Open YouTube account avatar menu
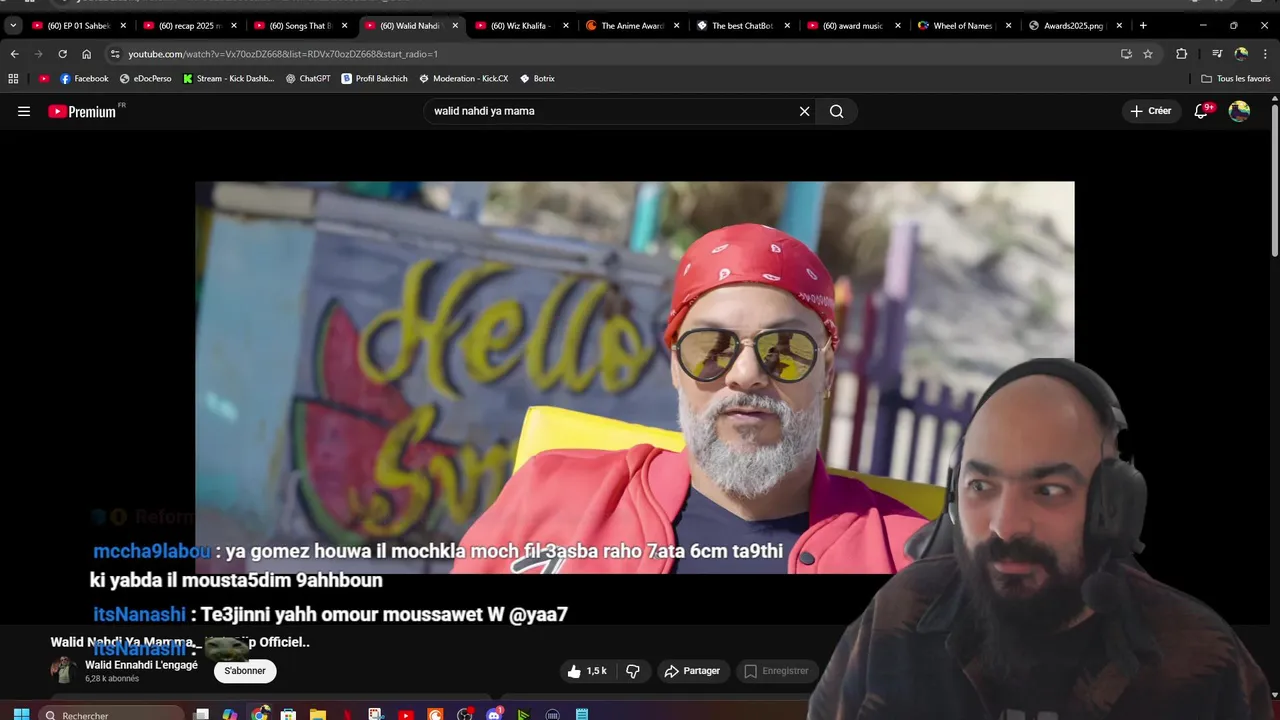 point(1239,111)
